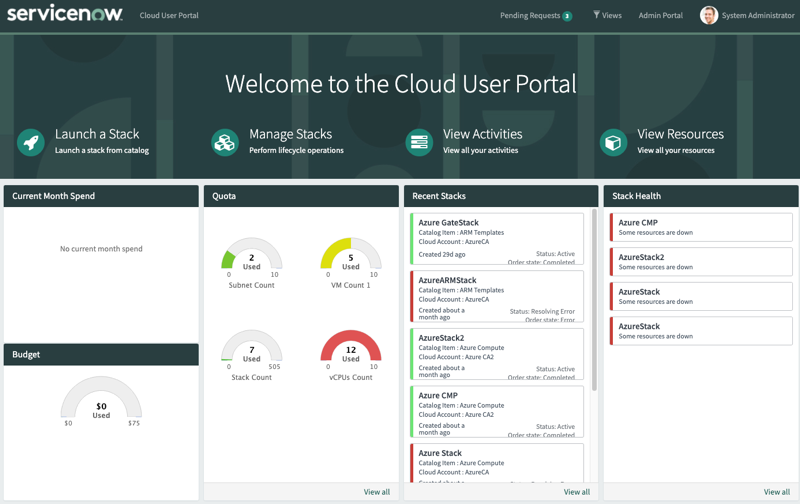The width and height of the screenshot is (800, 504).
Task: Click 'Created 29d ago' on Azure GateStack
Action: (442, 254)
